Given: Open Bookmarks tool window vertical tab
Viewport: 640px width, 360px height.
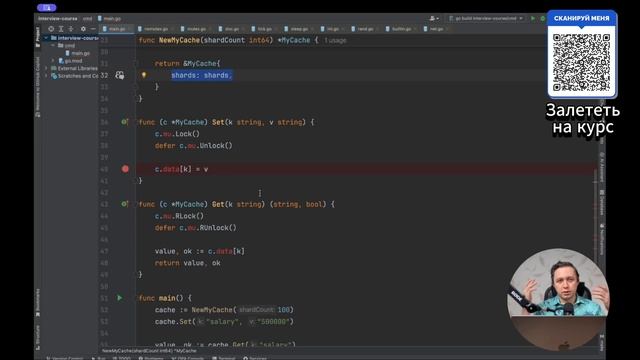Looking at the screenshot, I should pyautogui.click(x=38, y=302).
